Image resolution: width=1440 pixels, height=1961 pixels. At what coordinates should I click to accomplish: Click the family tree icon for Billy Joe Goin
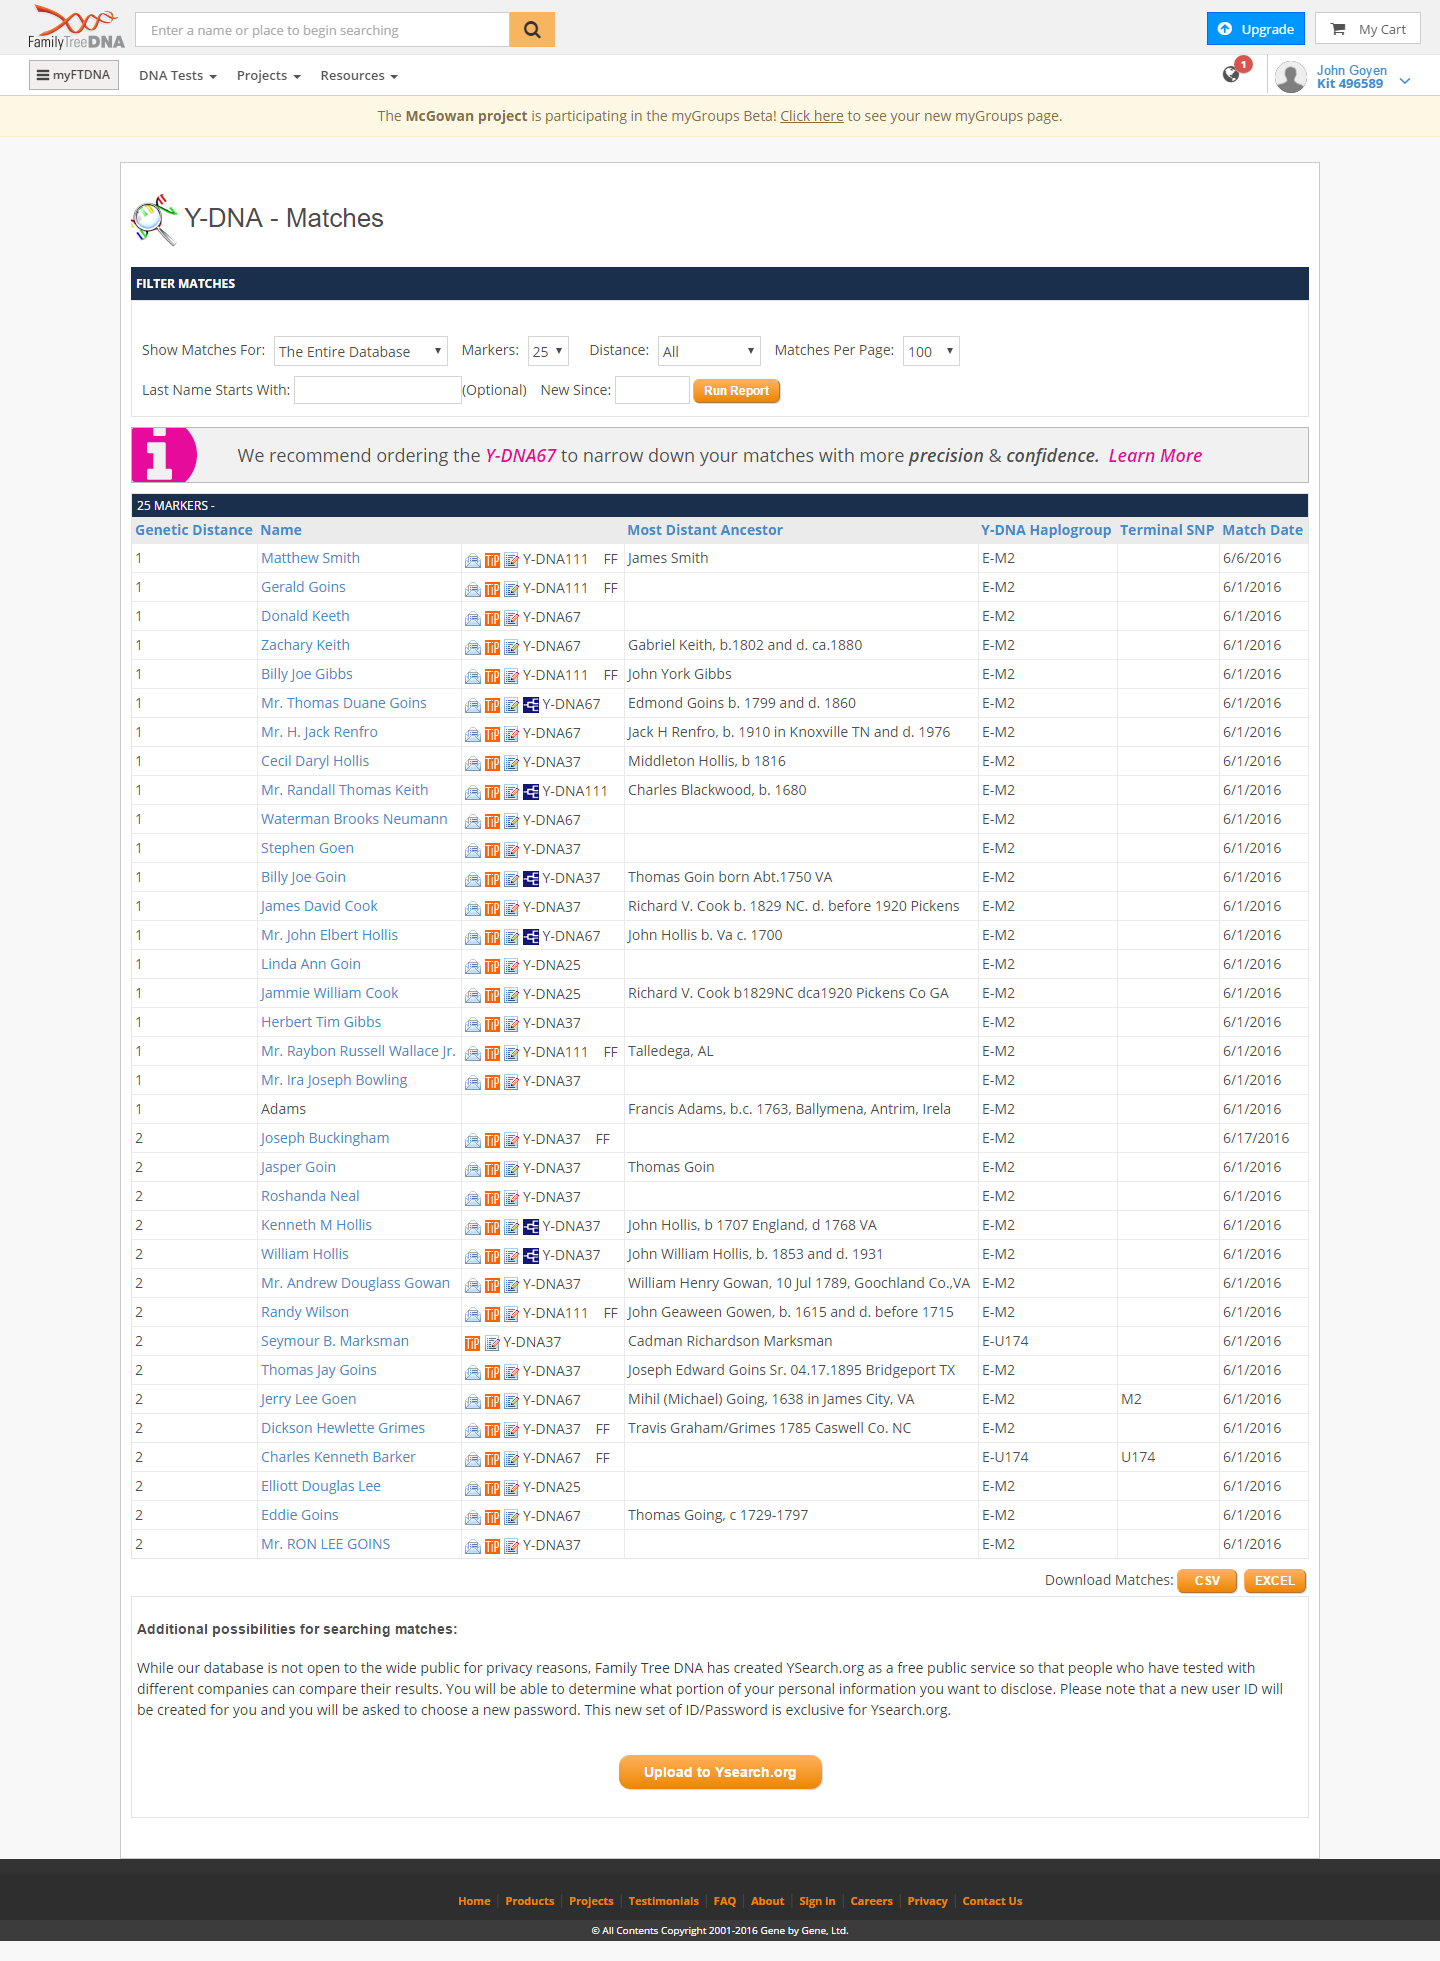point(531,879)
